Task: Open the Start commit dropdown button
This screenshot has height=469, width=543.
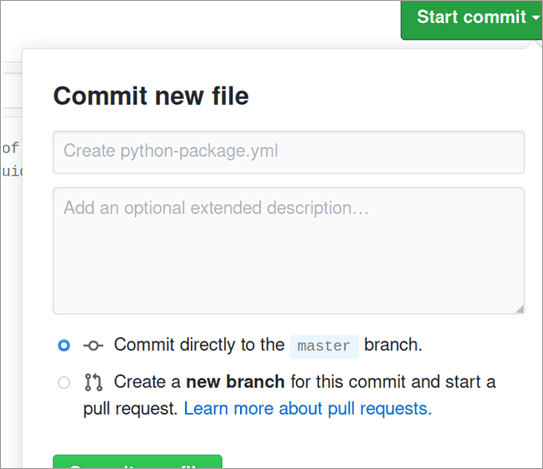Action: click(x=472, y=19)
